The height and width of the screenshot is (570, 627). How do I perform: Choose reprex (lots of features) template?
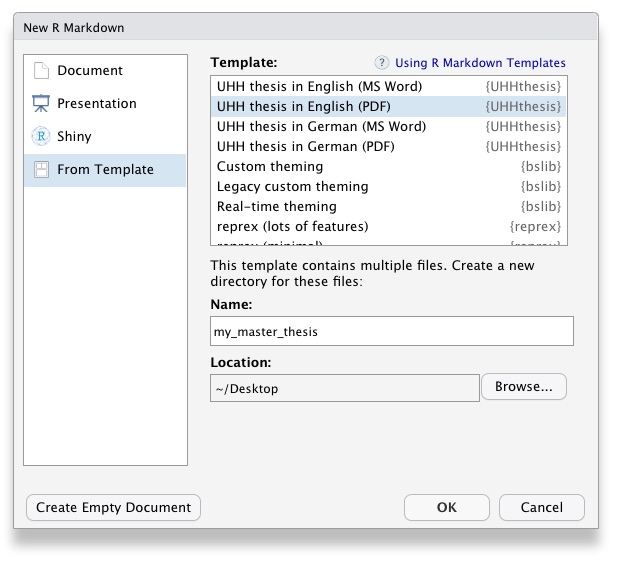(x=389, y=226)
